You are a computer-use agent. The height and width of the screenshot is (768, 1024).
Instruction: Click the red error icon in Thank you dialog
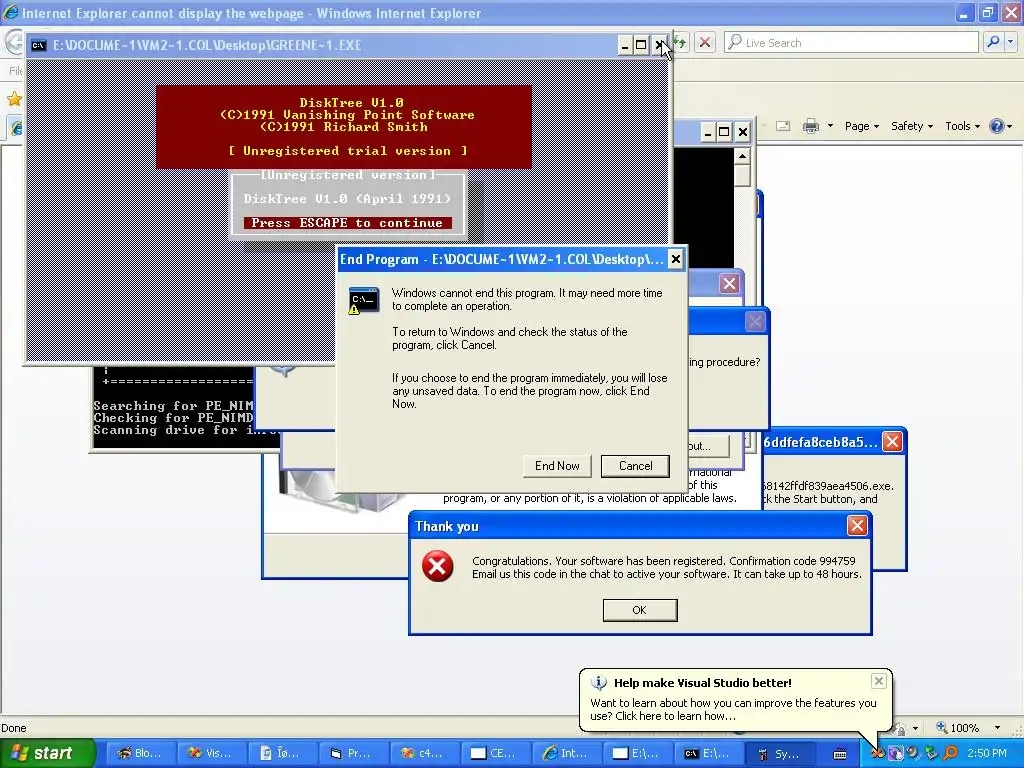coord(438,566)
